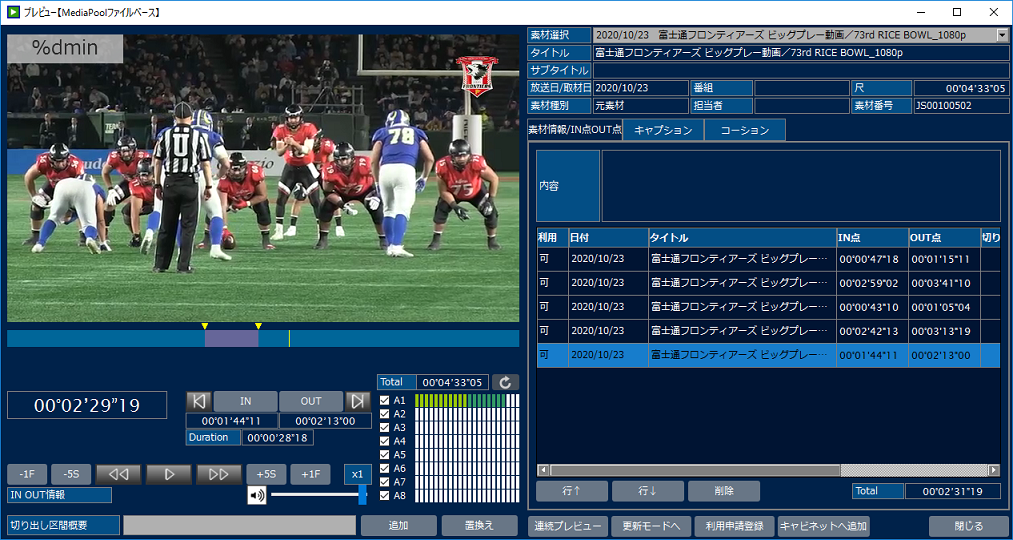Open the 素材選択 dropdown arrow
The height and width of the screenshot is (540, 1013).
[1002, 35]
